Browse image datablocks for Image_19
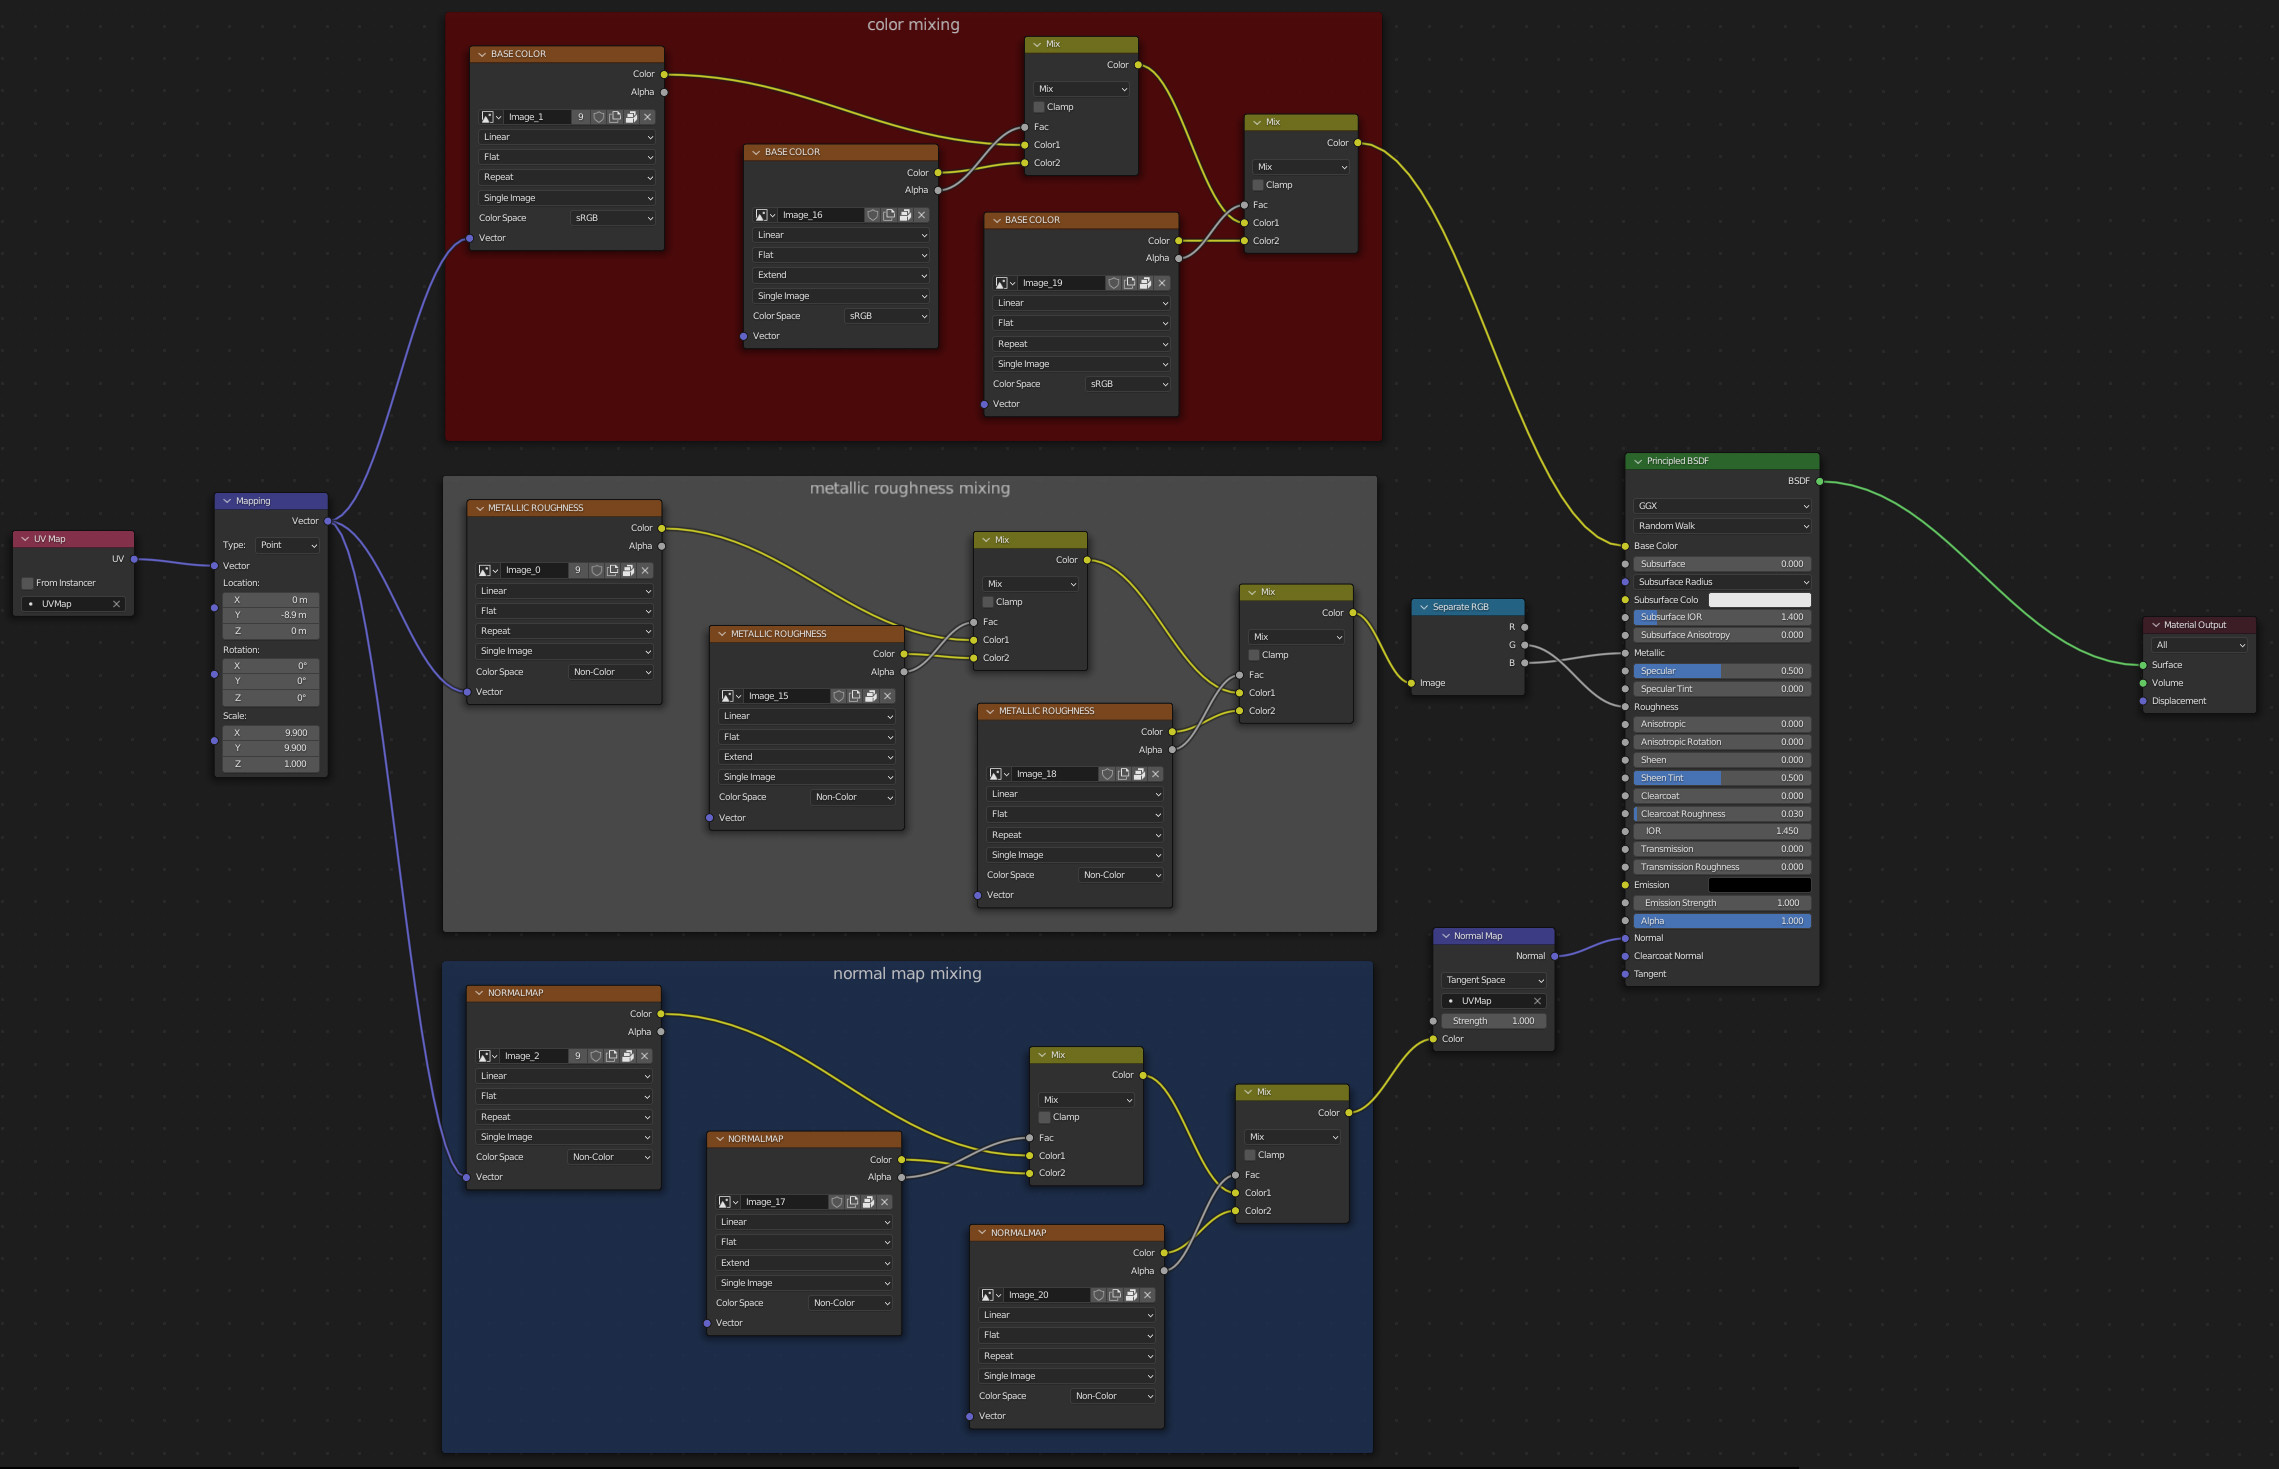 pos(1005,283)
